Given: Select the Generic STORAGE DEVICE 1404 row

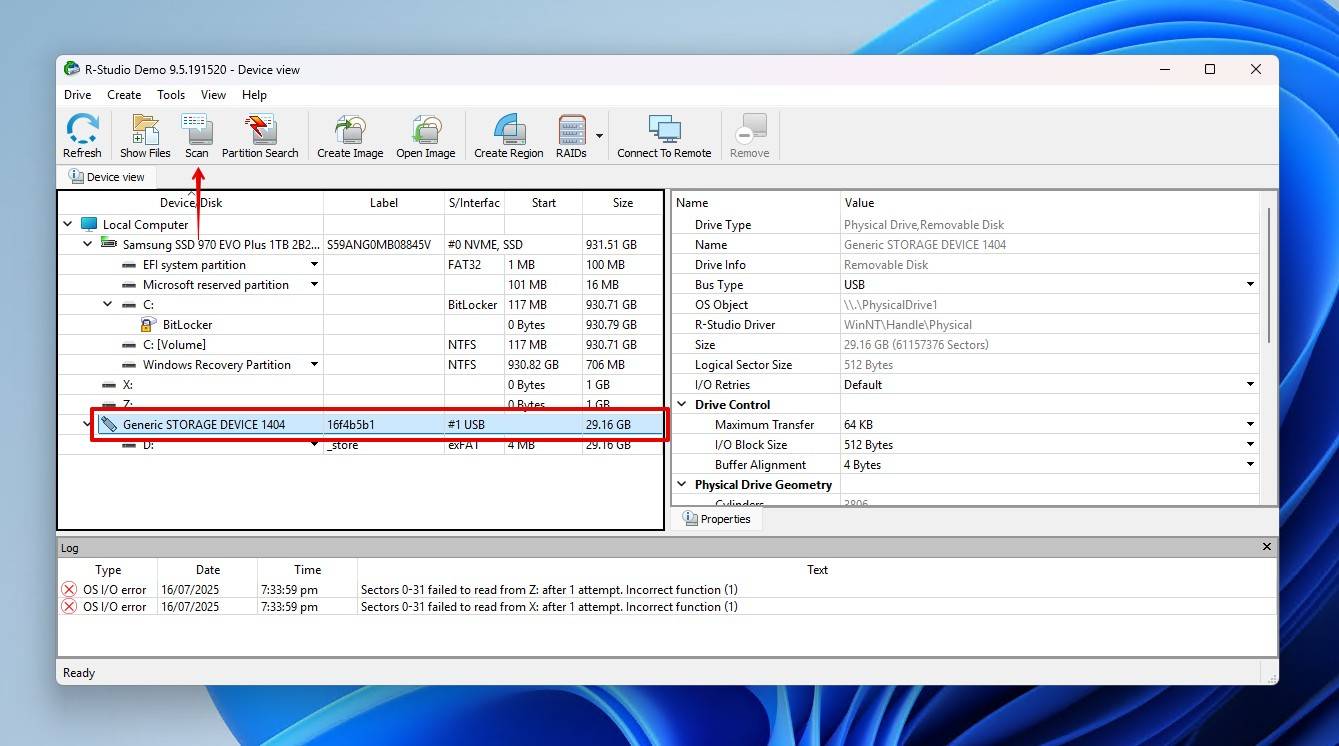Looking at the screenshot, I should coord(379,424).
